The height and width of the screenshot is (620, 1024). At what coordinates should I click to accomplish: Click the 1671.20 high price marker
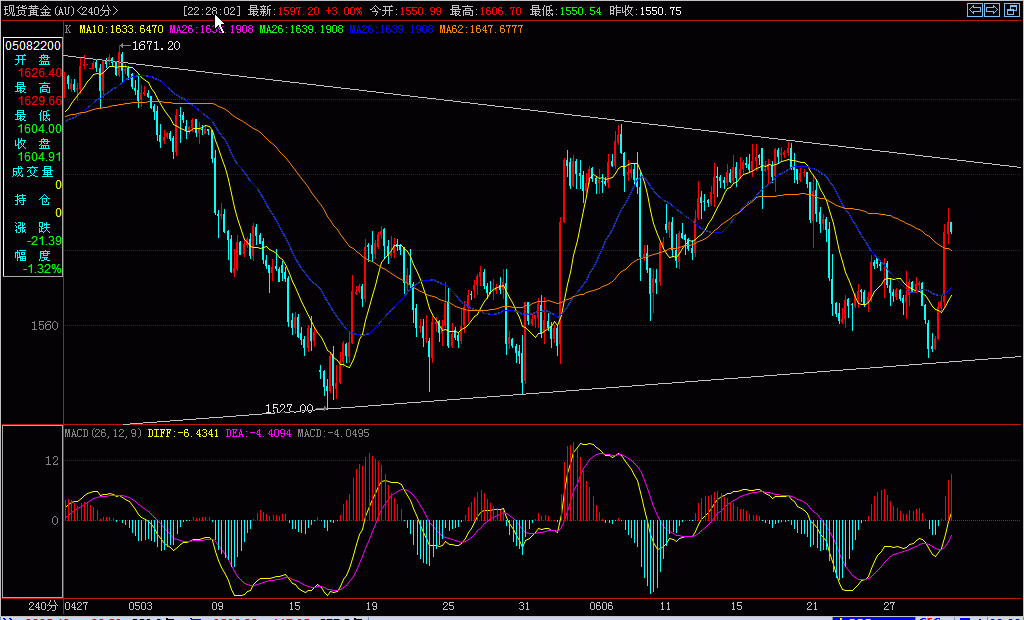[x=156, y=46]
